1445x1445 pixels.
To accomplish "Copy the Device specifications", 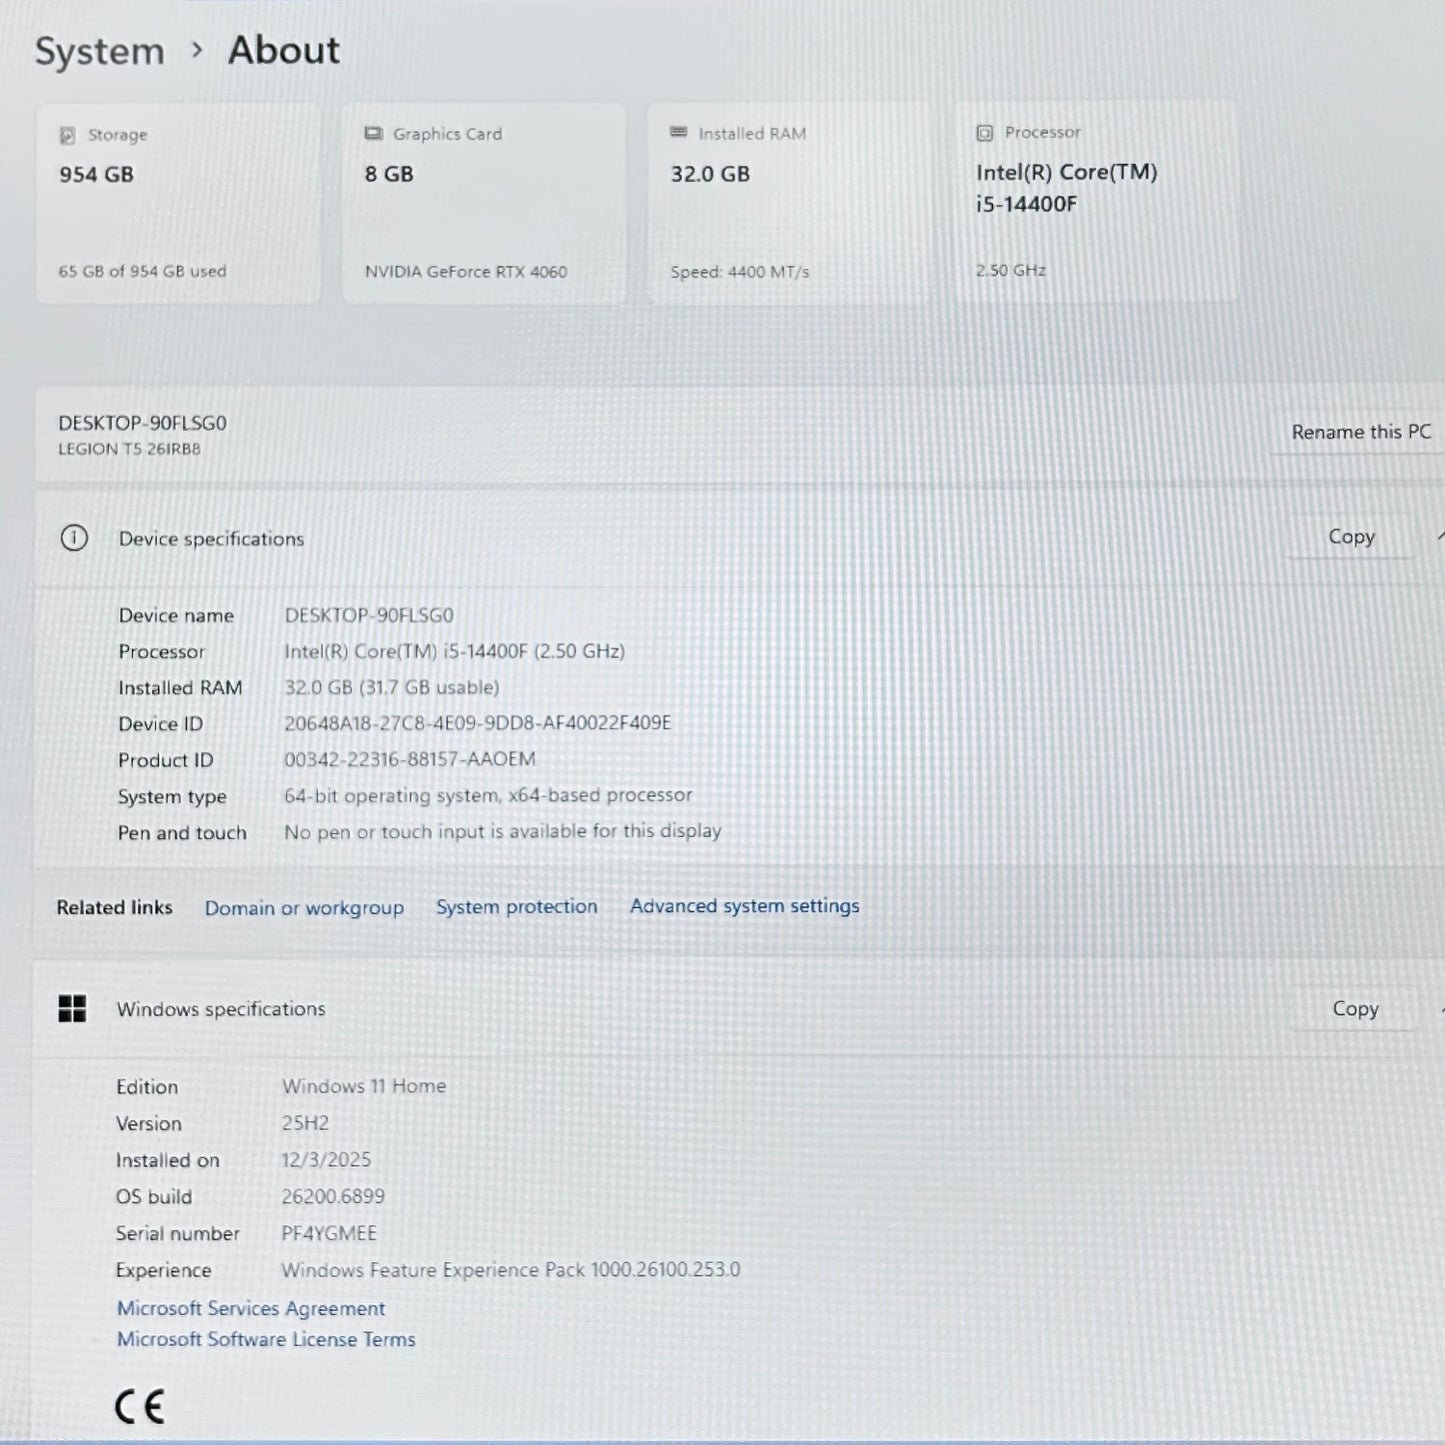I will pyautogui.click(x=1351, y=537).
